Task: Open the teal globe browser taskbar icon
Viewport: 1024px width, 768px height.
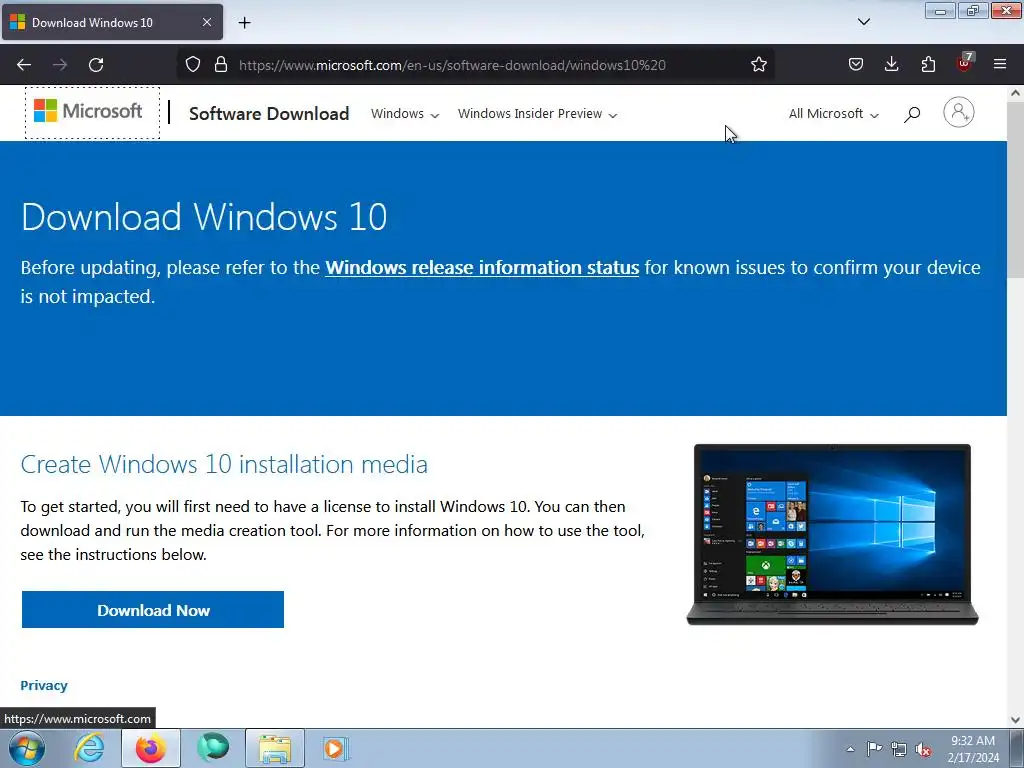Action: pos(213,748)
